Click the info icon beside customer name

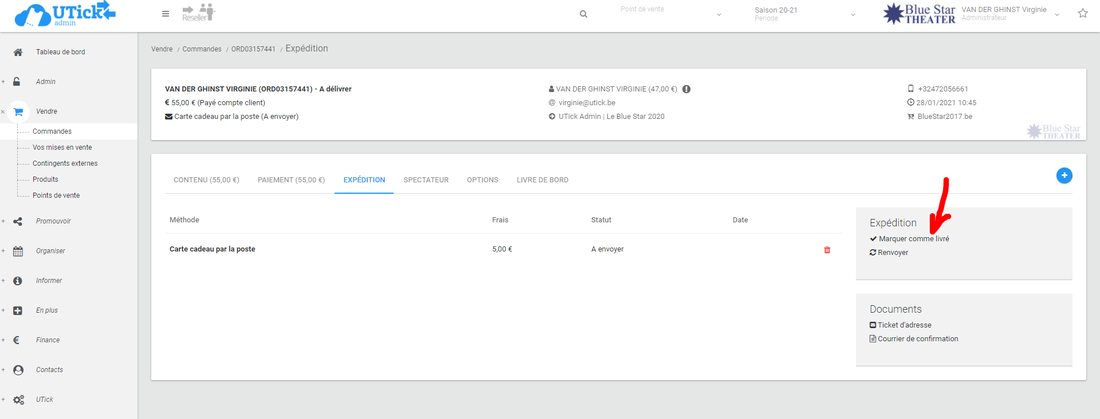687,88
